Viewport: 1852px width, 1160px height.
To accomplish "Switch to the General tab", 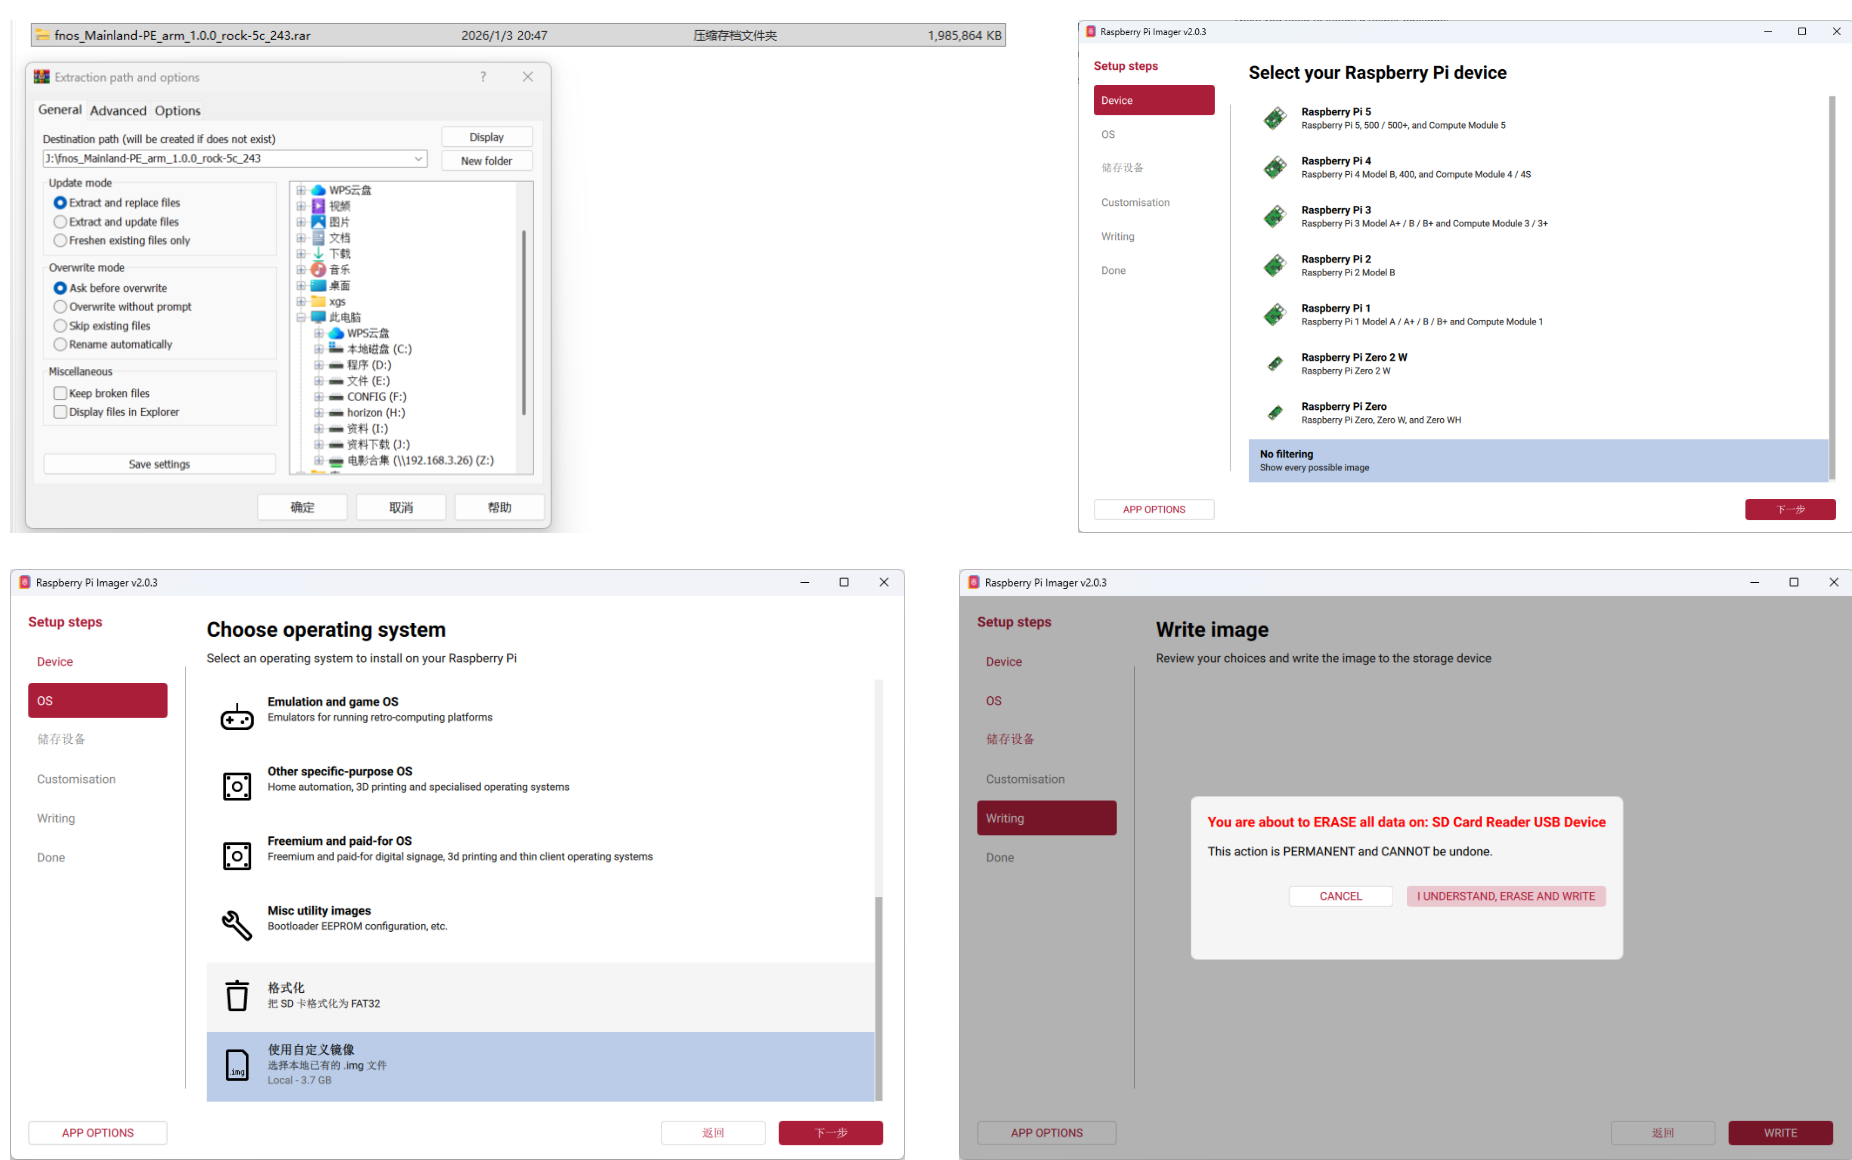I will tap(60, 110).
